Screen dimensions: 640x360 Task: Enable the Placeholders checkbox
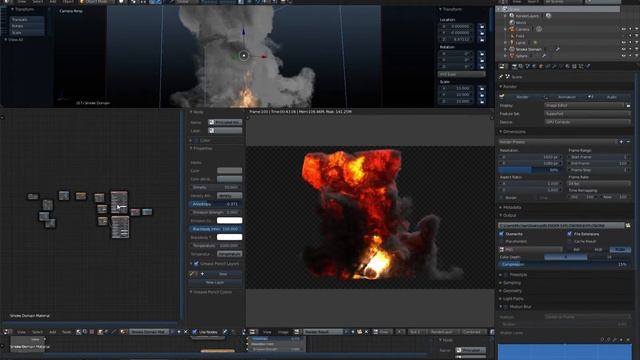(x=501, y=241)
